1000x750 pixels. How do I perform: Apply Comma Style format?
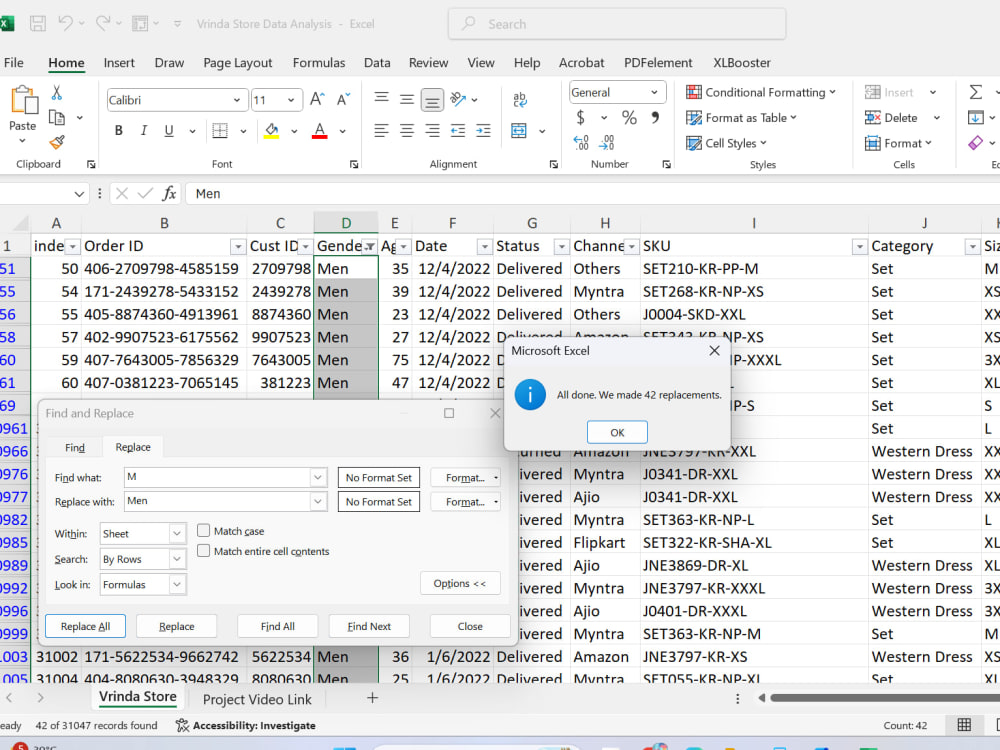coord(655,117)
